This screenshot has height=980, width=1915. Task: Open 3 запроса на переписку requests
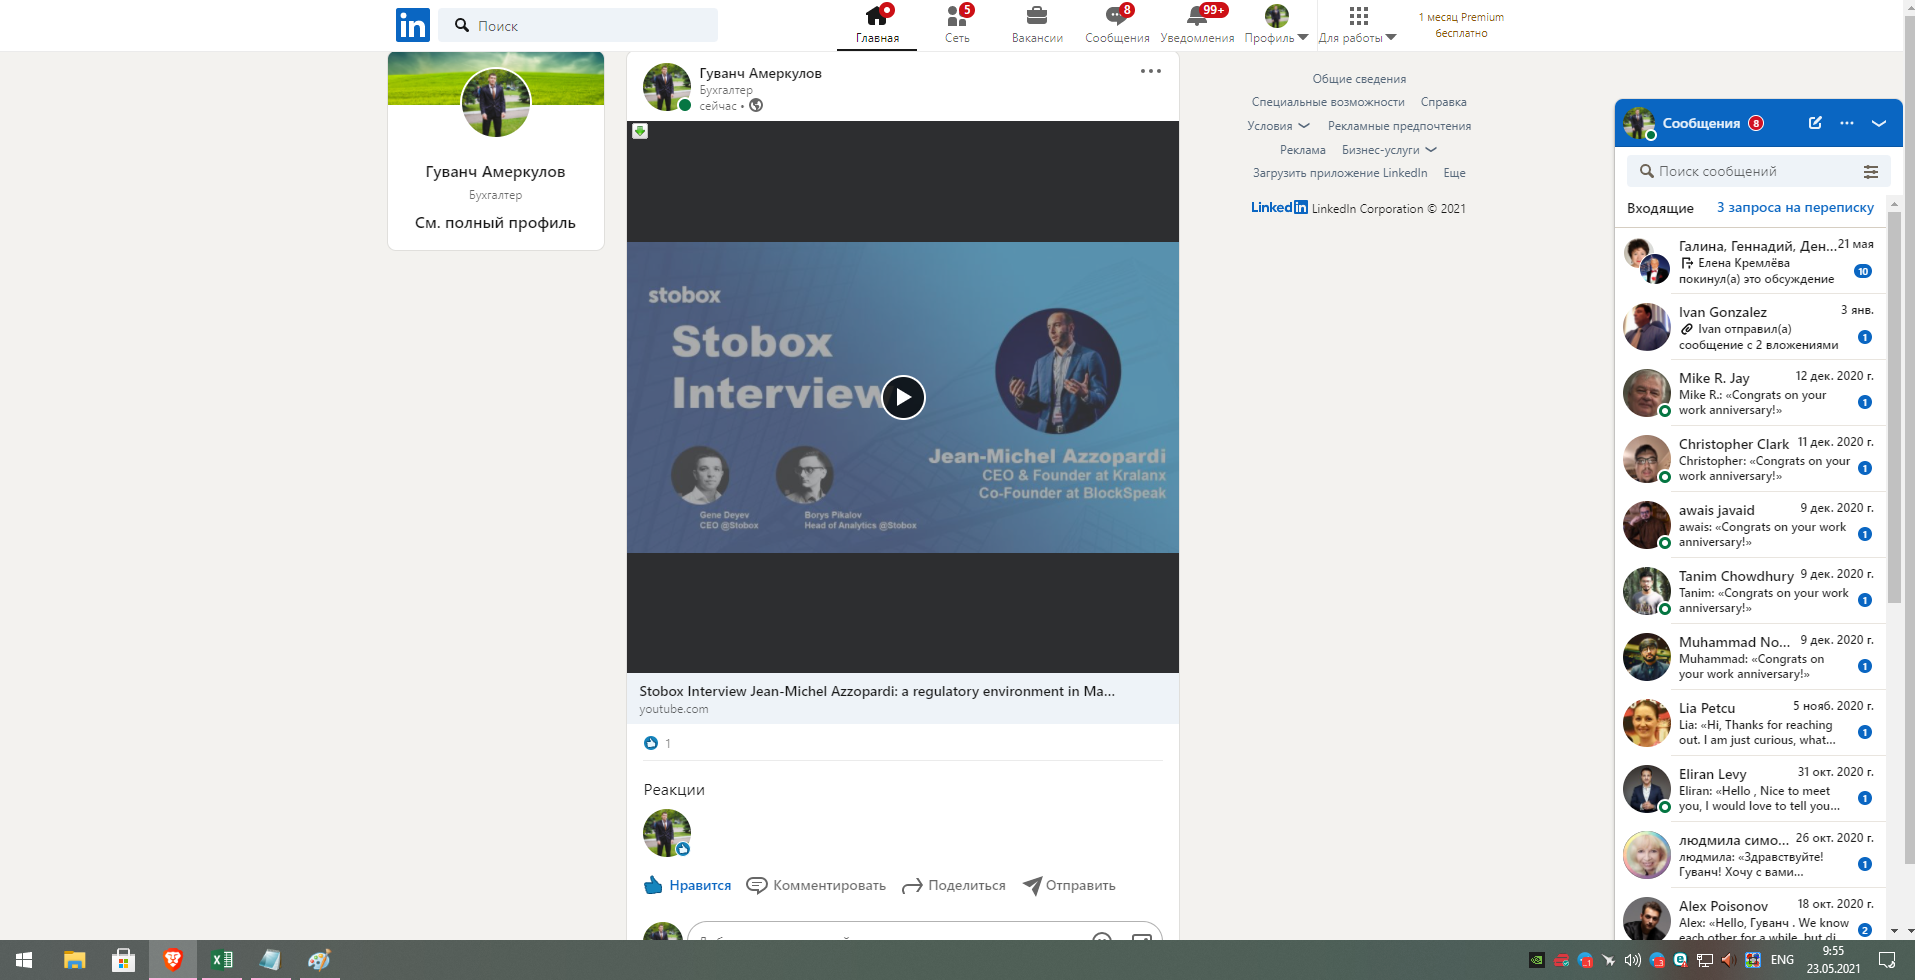[x=1795, y=208]
